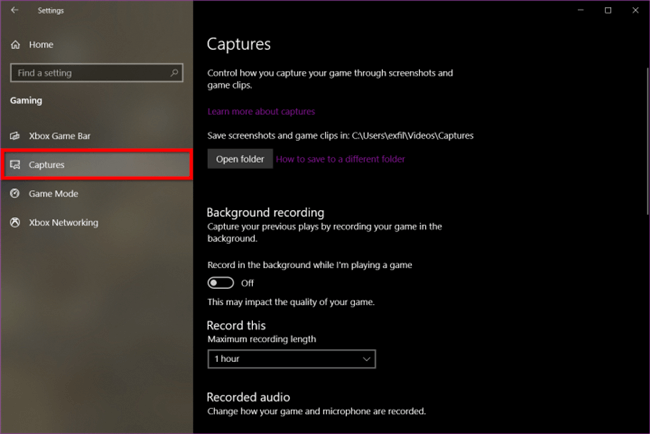The image size is (650, 434).
Task: Click the Xbox Game Bar icon
Action: point(15,136)
